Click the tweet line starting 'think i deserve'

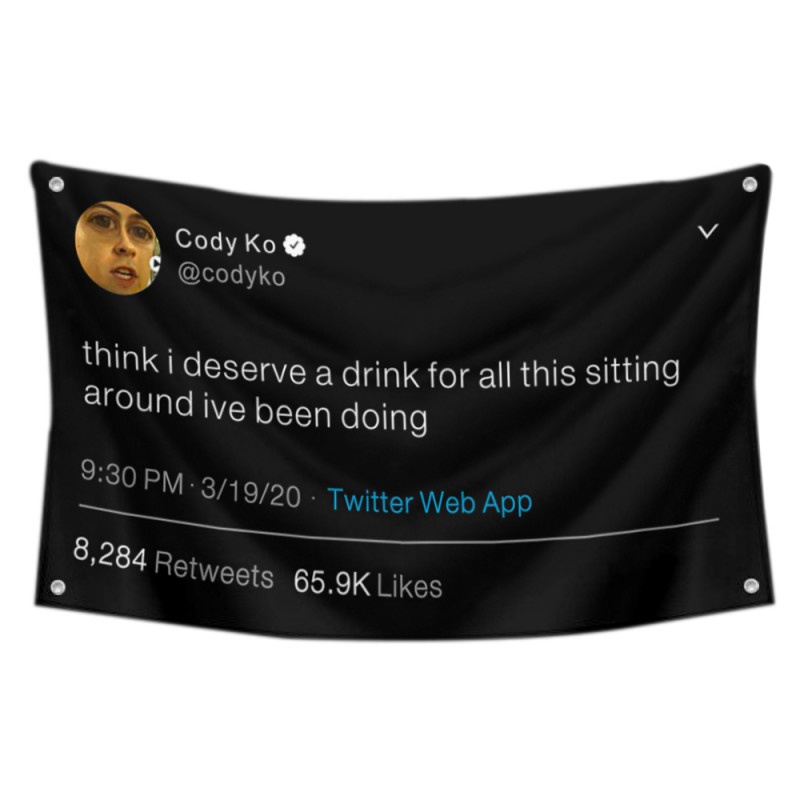click(x=381, y=367)
